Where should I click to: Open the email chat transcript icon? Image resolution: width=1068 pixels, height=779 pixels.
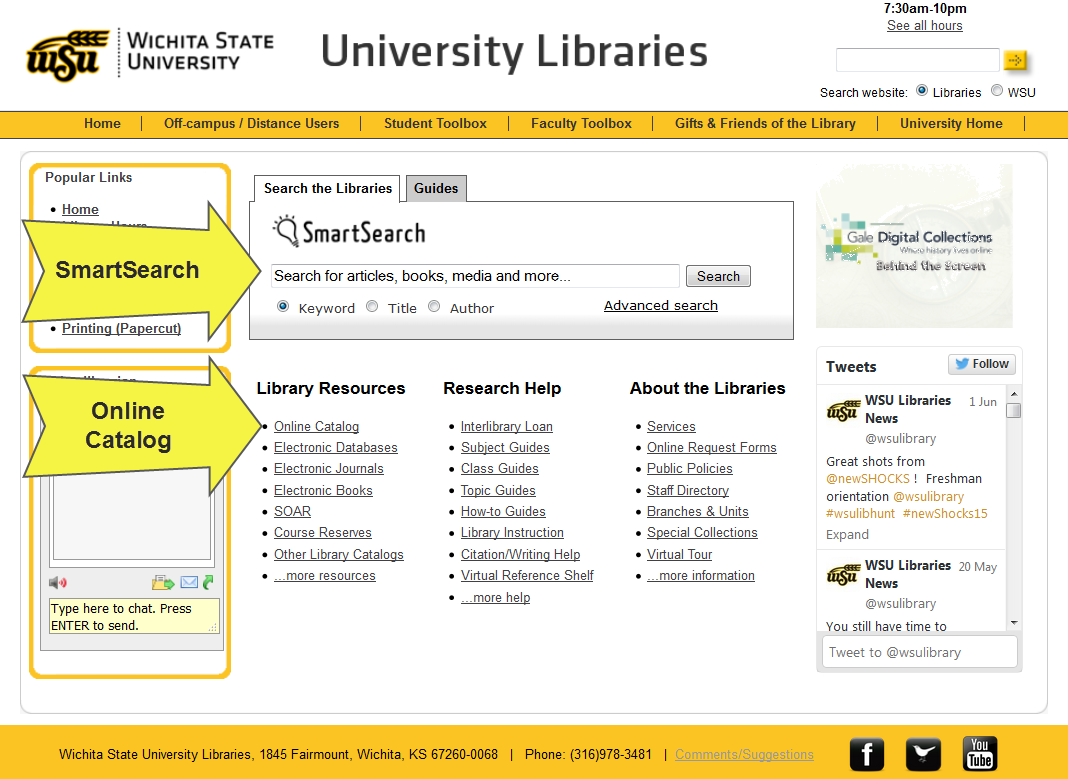[x=191, y=581]
